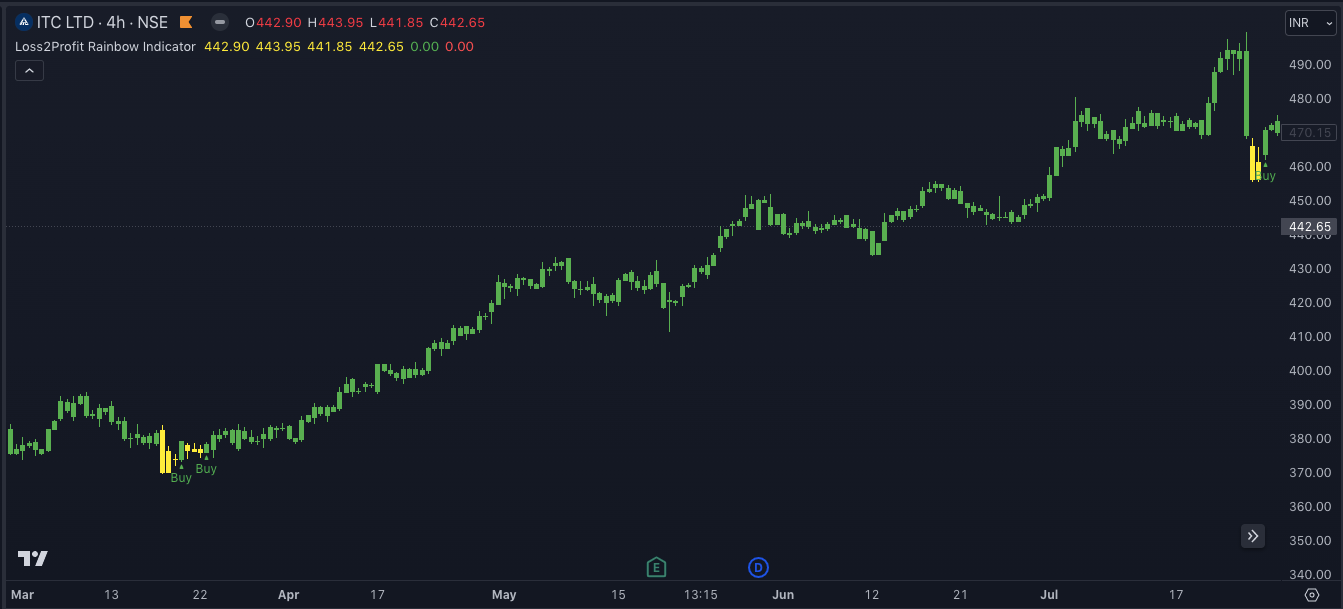Screen dimensions: 1343x609
Task: Open chart settings hexagon gear icon
Action: (1312, 595)
